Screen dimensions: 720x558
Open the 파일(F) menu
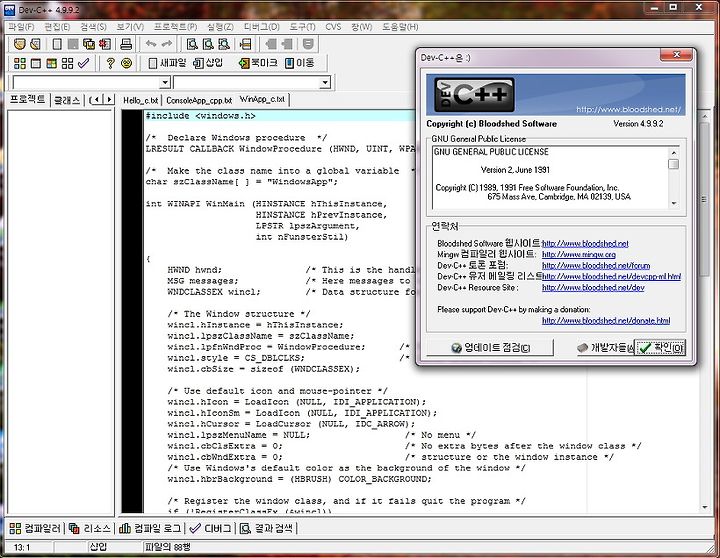coord(21,27)
